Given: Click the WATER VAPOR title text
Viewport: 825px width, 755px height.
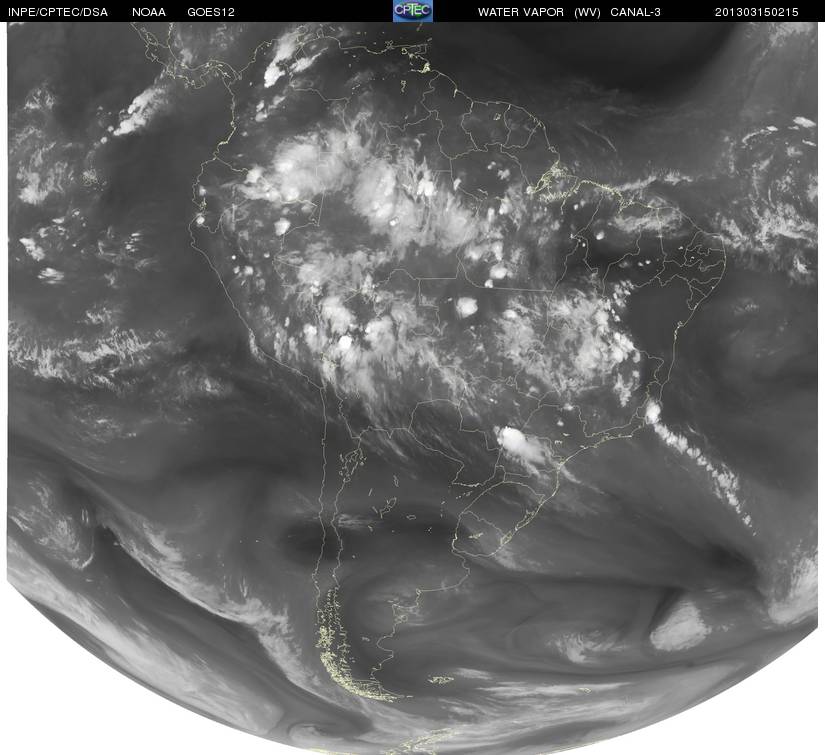Looking at the screenshot, I should tap(521, 12).
